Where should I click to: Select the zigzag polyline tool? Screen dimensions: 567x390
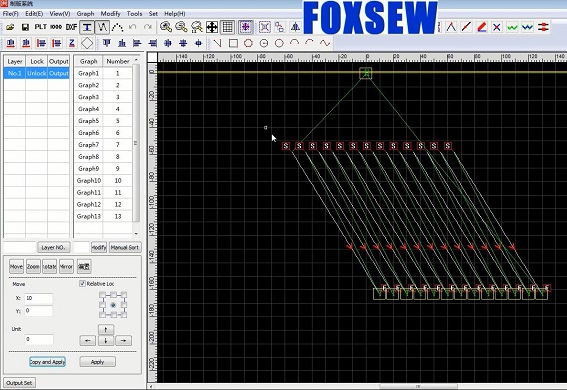coord(102,27)
